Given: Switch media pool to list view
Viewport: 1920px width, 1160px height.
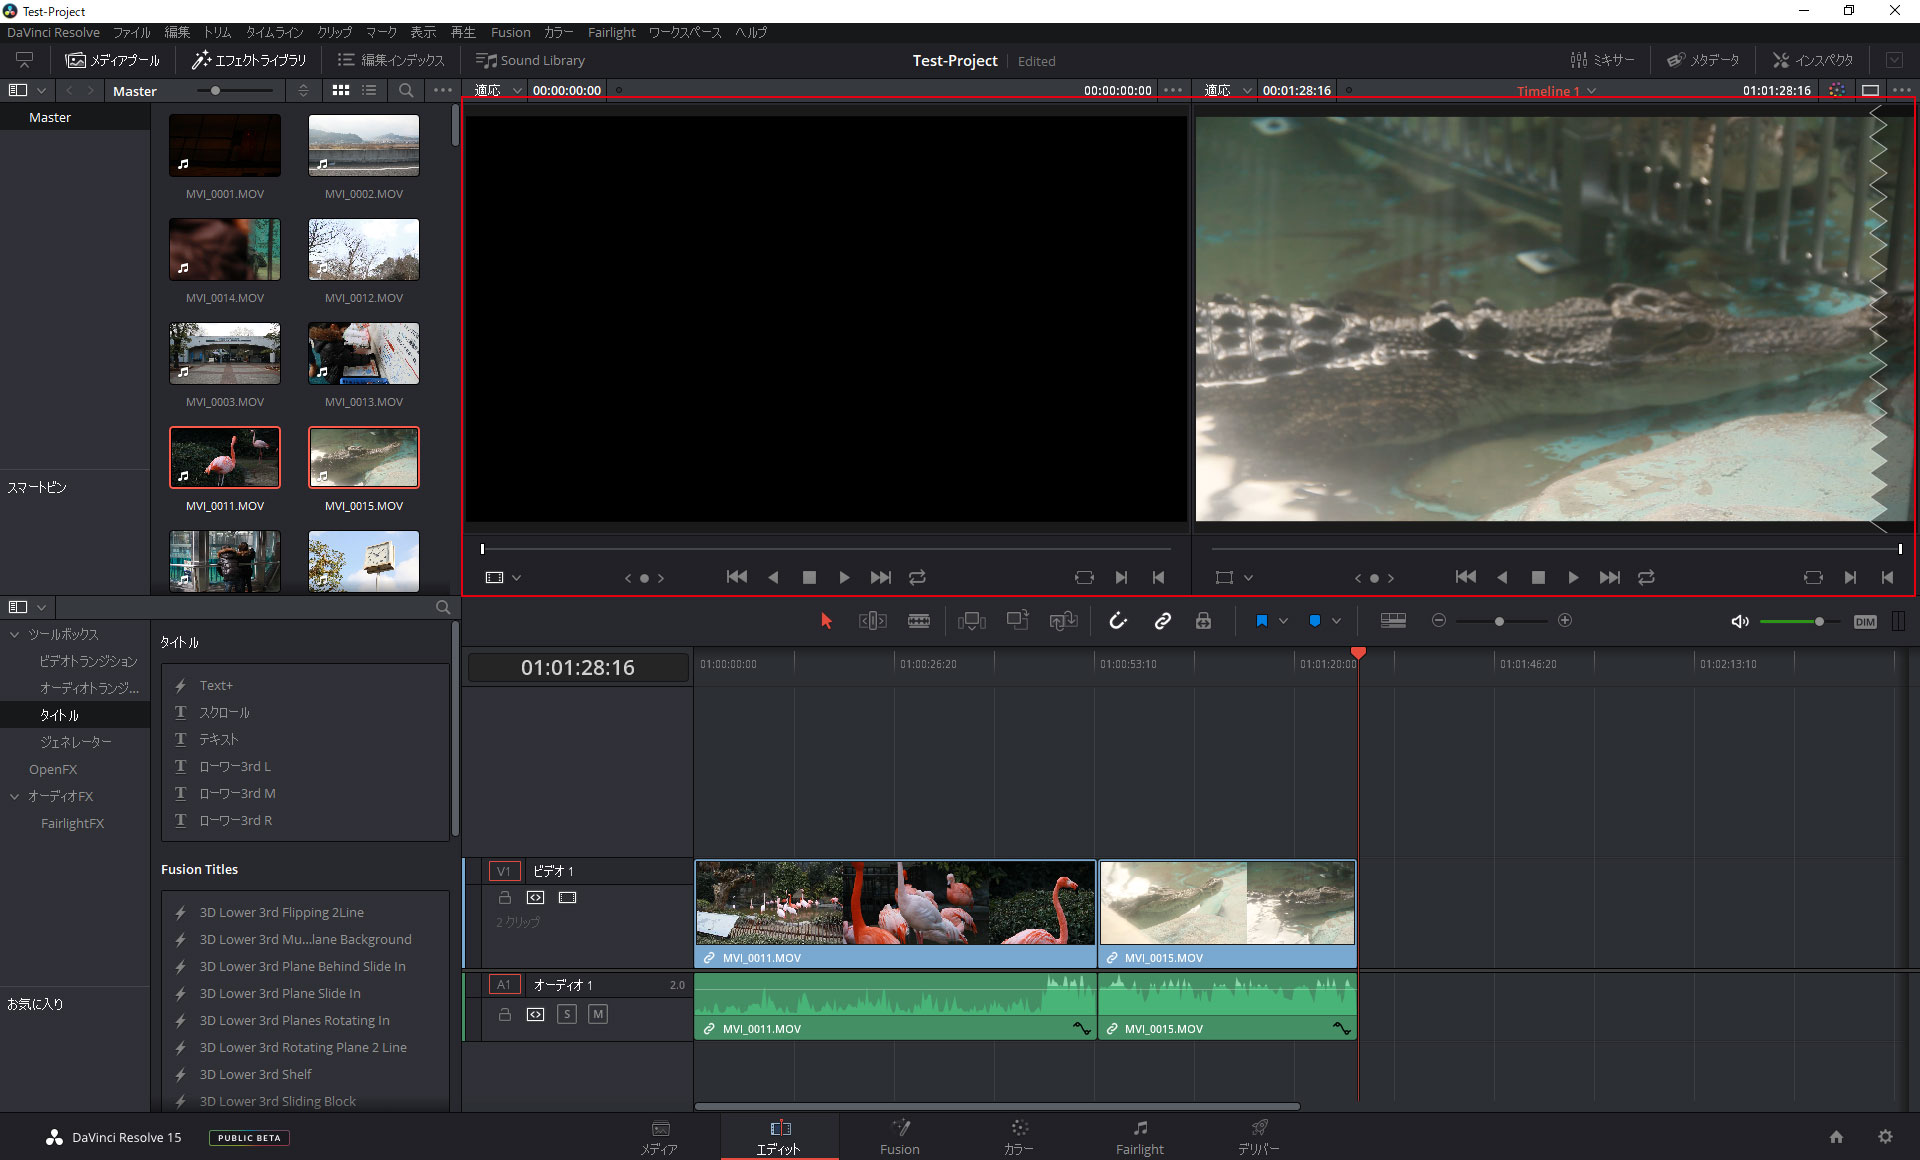Looking at the screenshot, I should (370, 90).
